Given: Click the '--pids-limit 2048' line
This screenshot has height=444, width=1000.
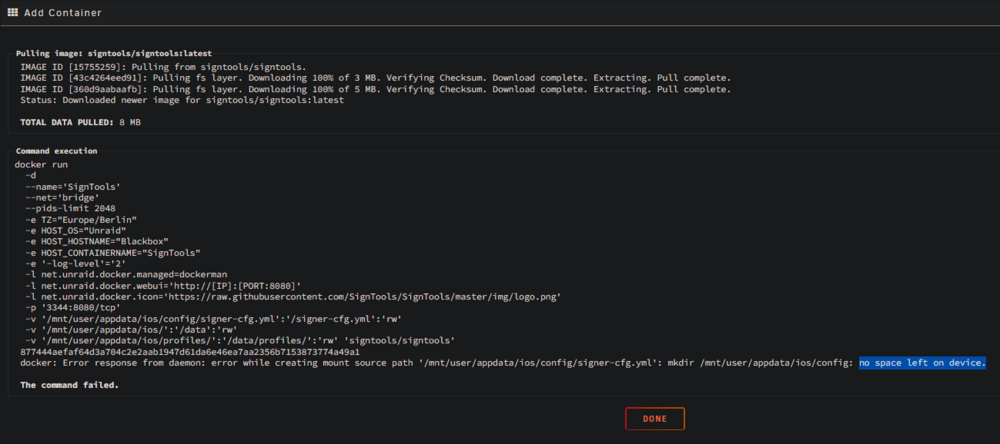Looking at the screenshot, I should [70, 209].
